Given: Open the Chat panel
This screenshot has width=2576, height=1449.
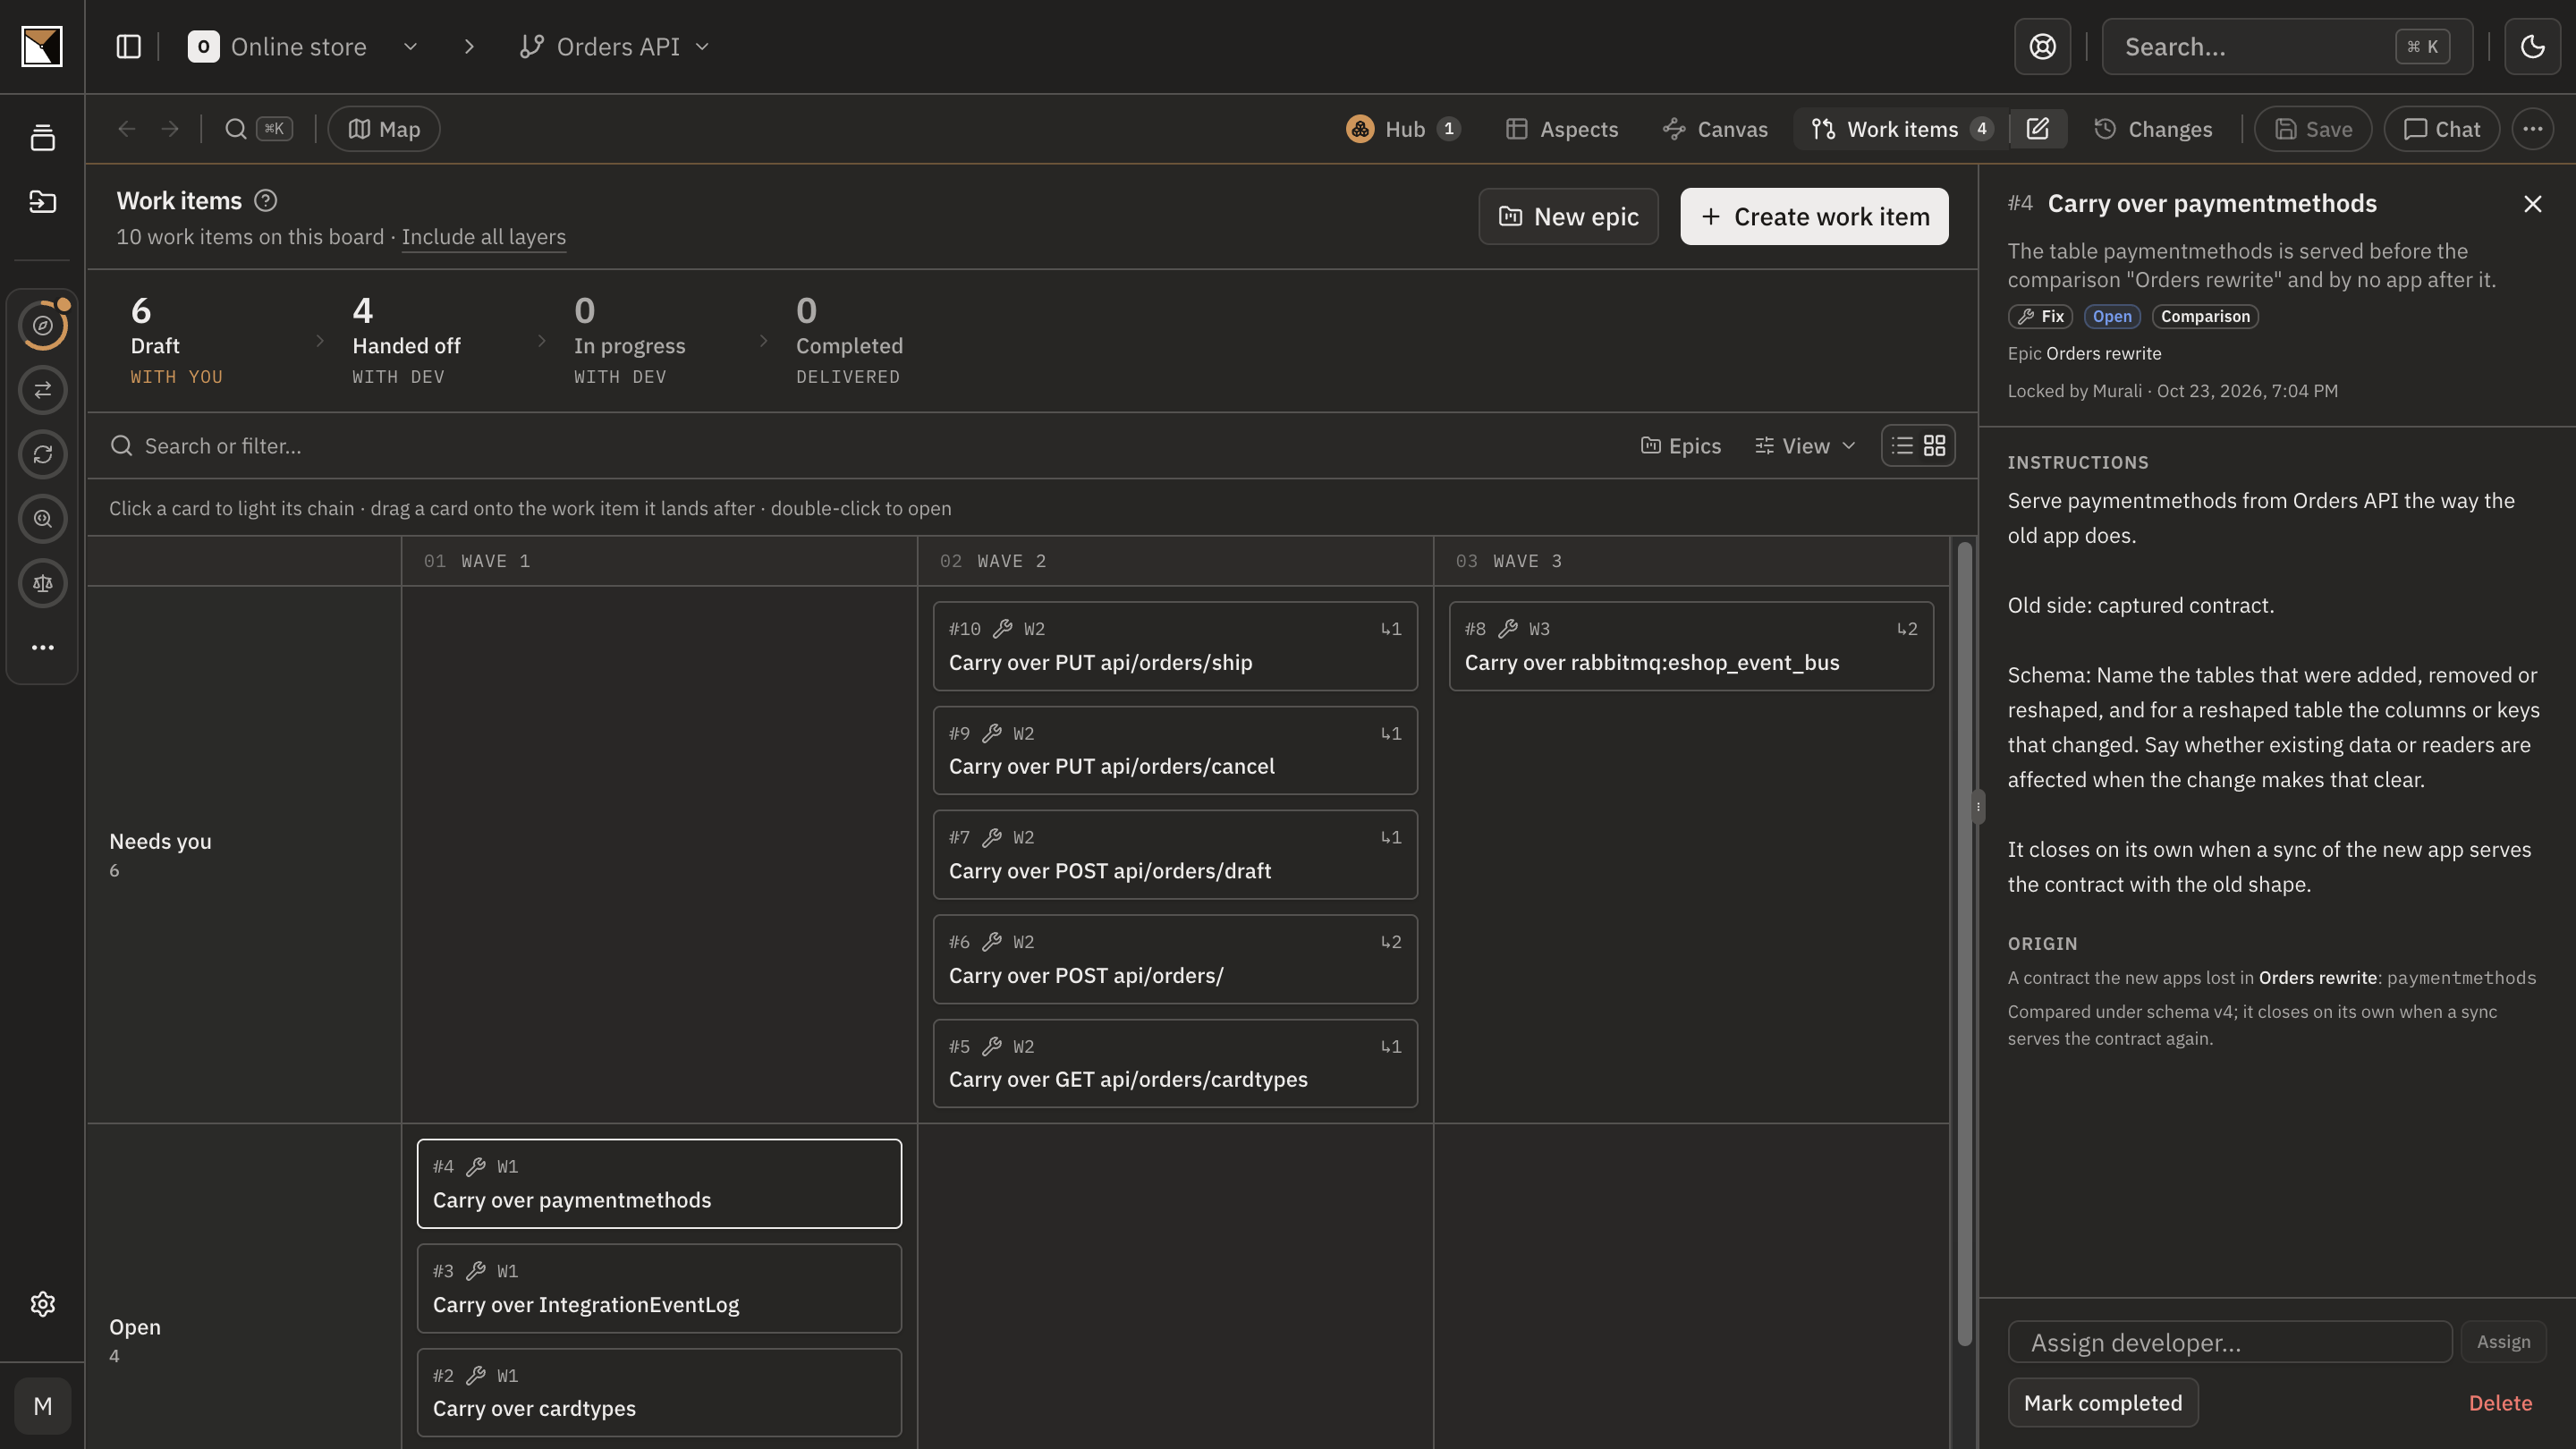Looking at the screenshot, I should pos(2441,129).
